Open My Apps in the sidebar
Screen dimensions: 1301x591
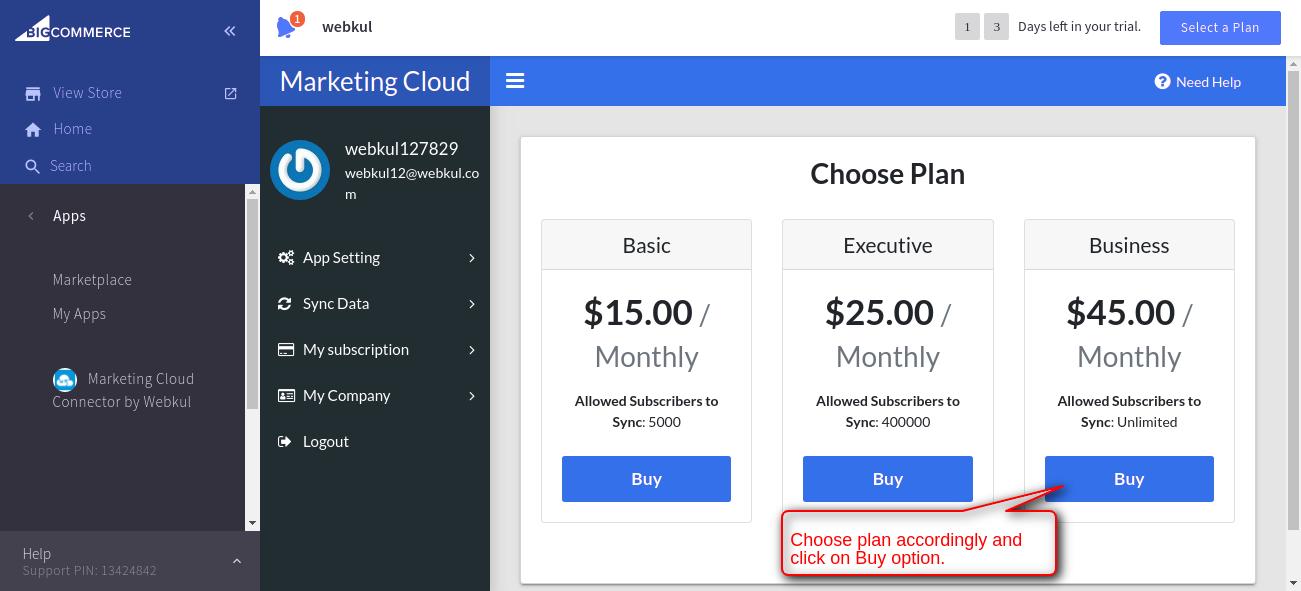coord(79,314)
